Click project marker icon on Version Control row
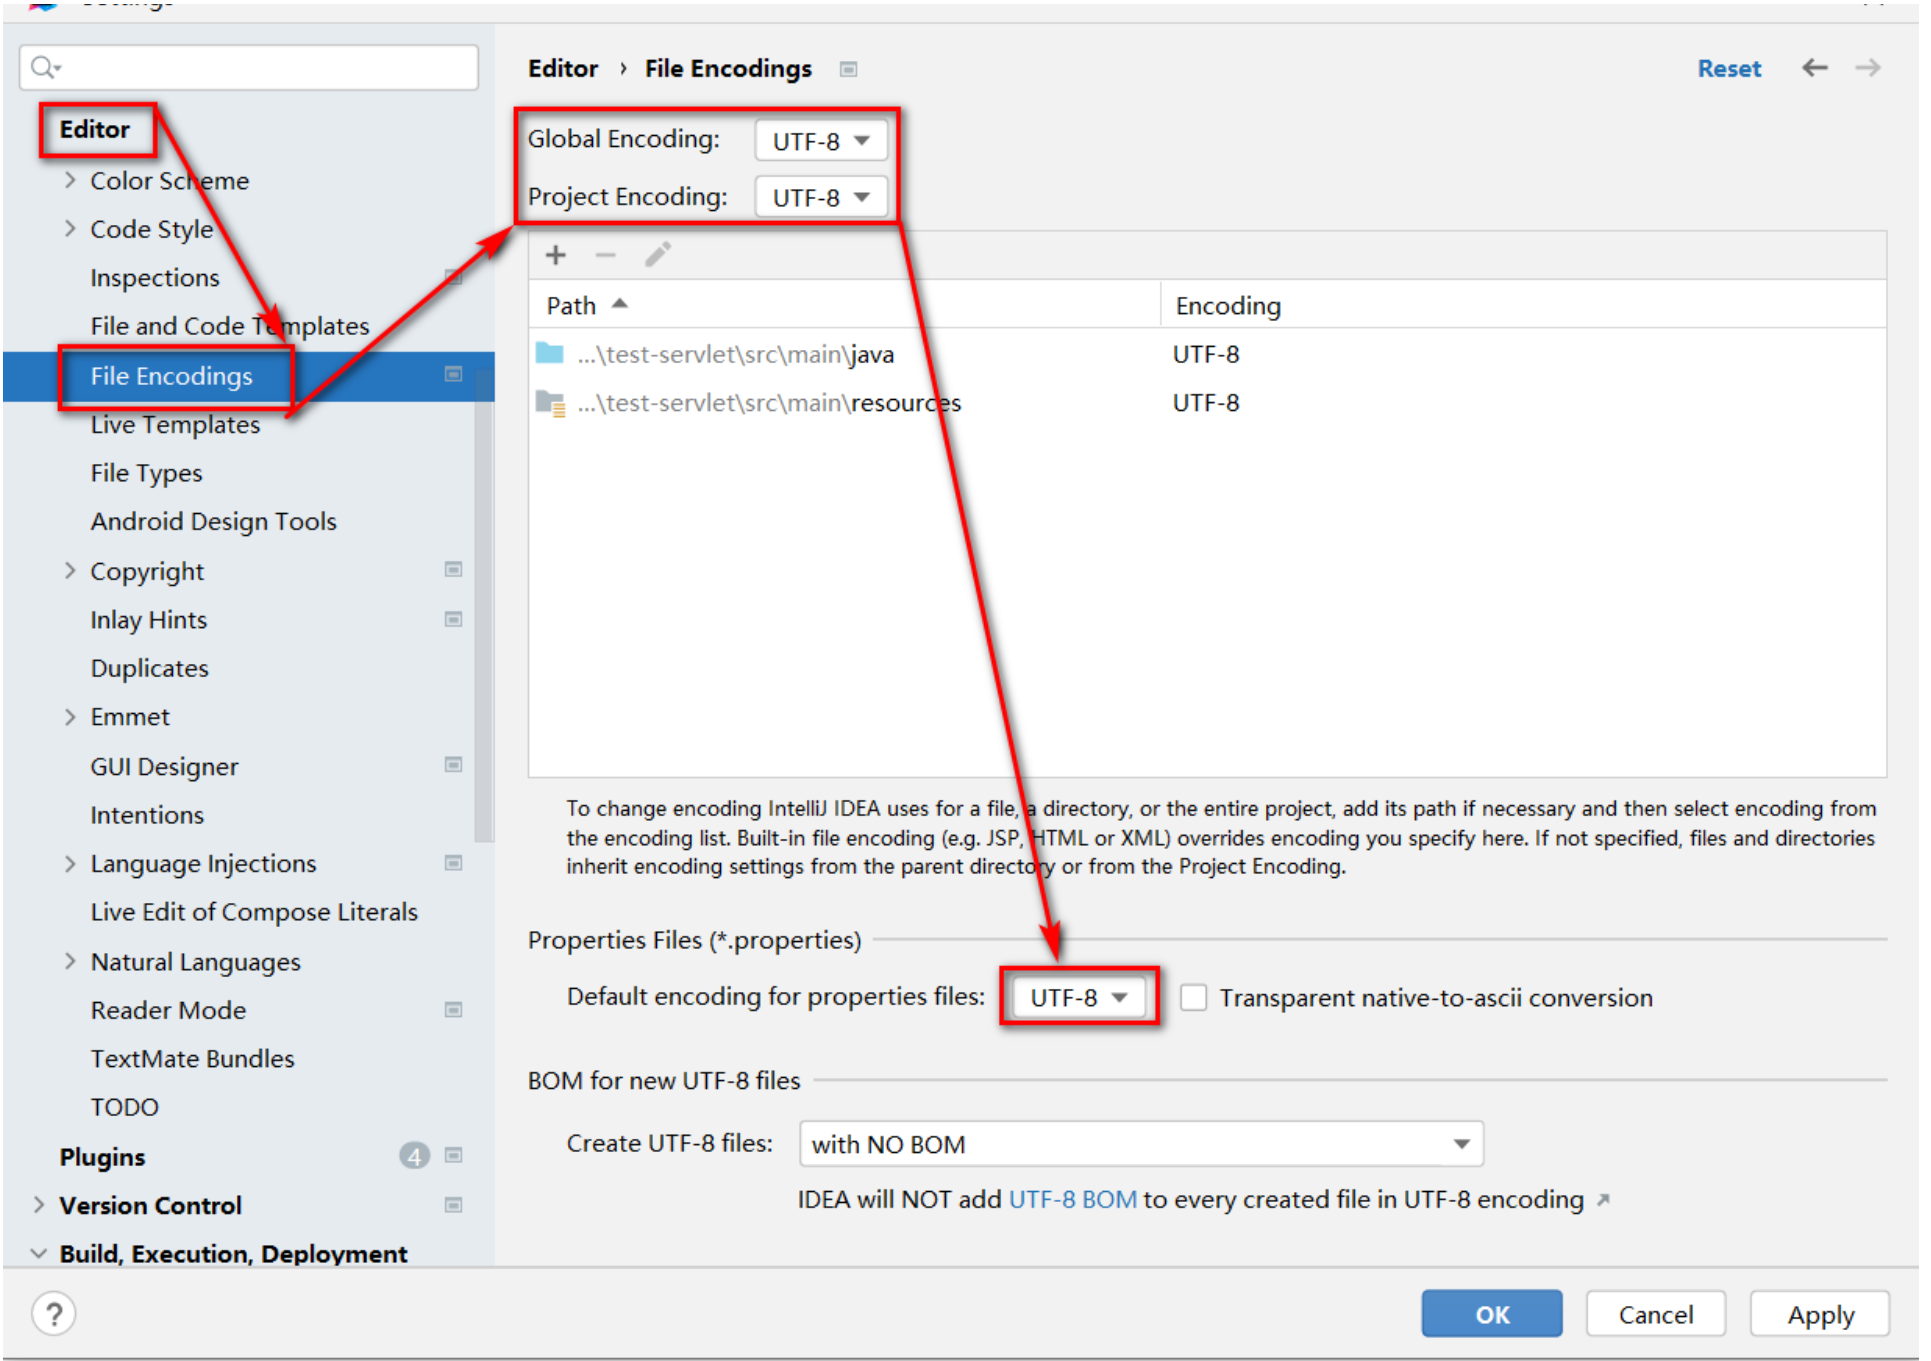The image size is (1931, 1361). 454,1206
